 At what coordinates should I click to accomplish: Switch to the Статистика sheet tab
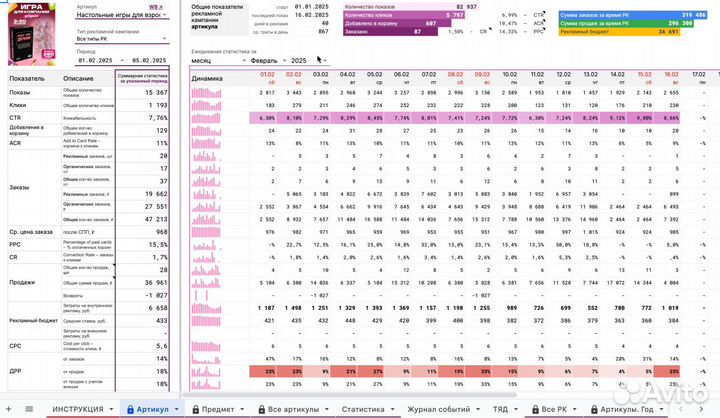[362, 409]
